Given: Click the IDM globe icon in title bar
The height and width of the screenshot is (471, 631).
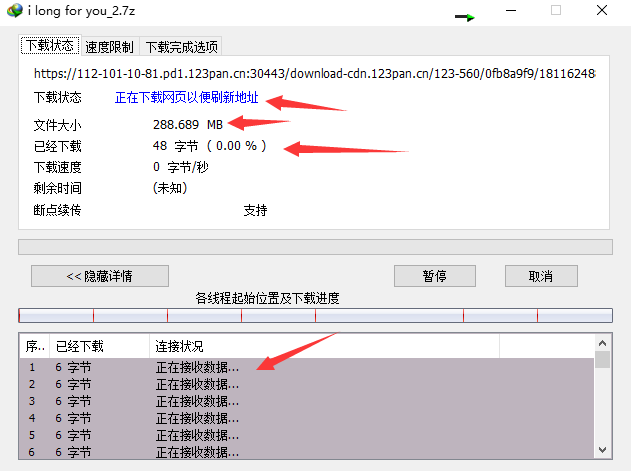Looking at the screenshot, I should coord(15,10).
